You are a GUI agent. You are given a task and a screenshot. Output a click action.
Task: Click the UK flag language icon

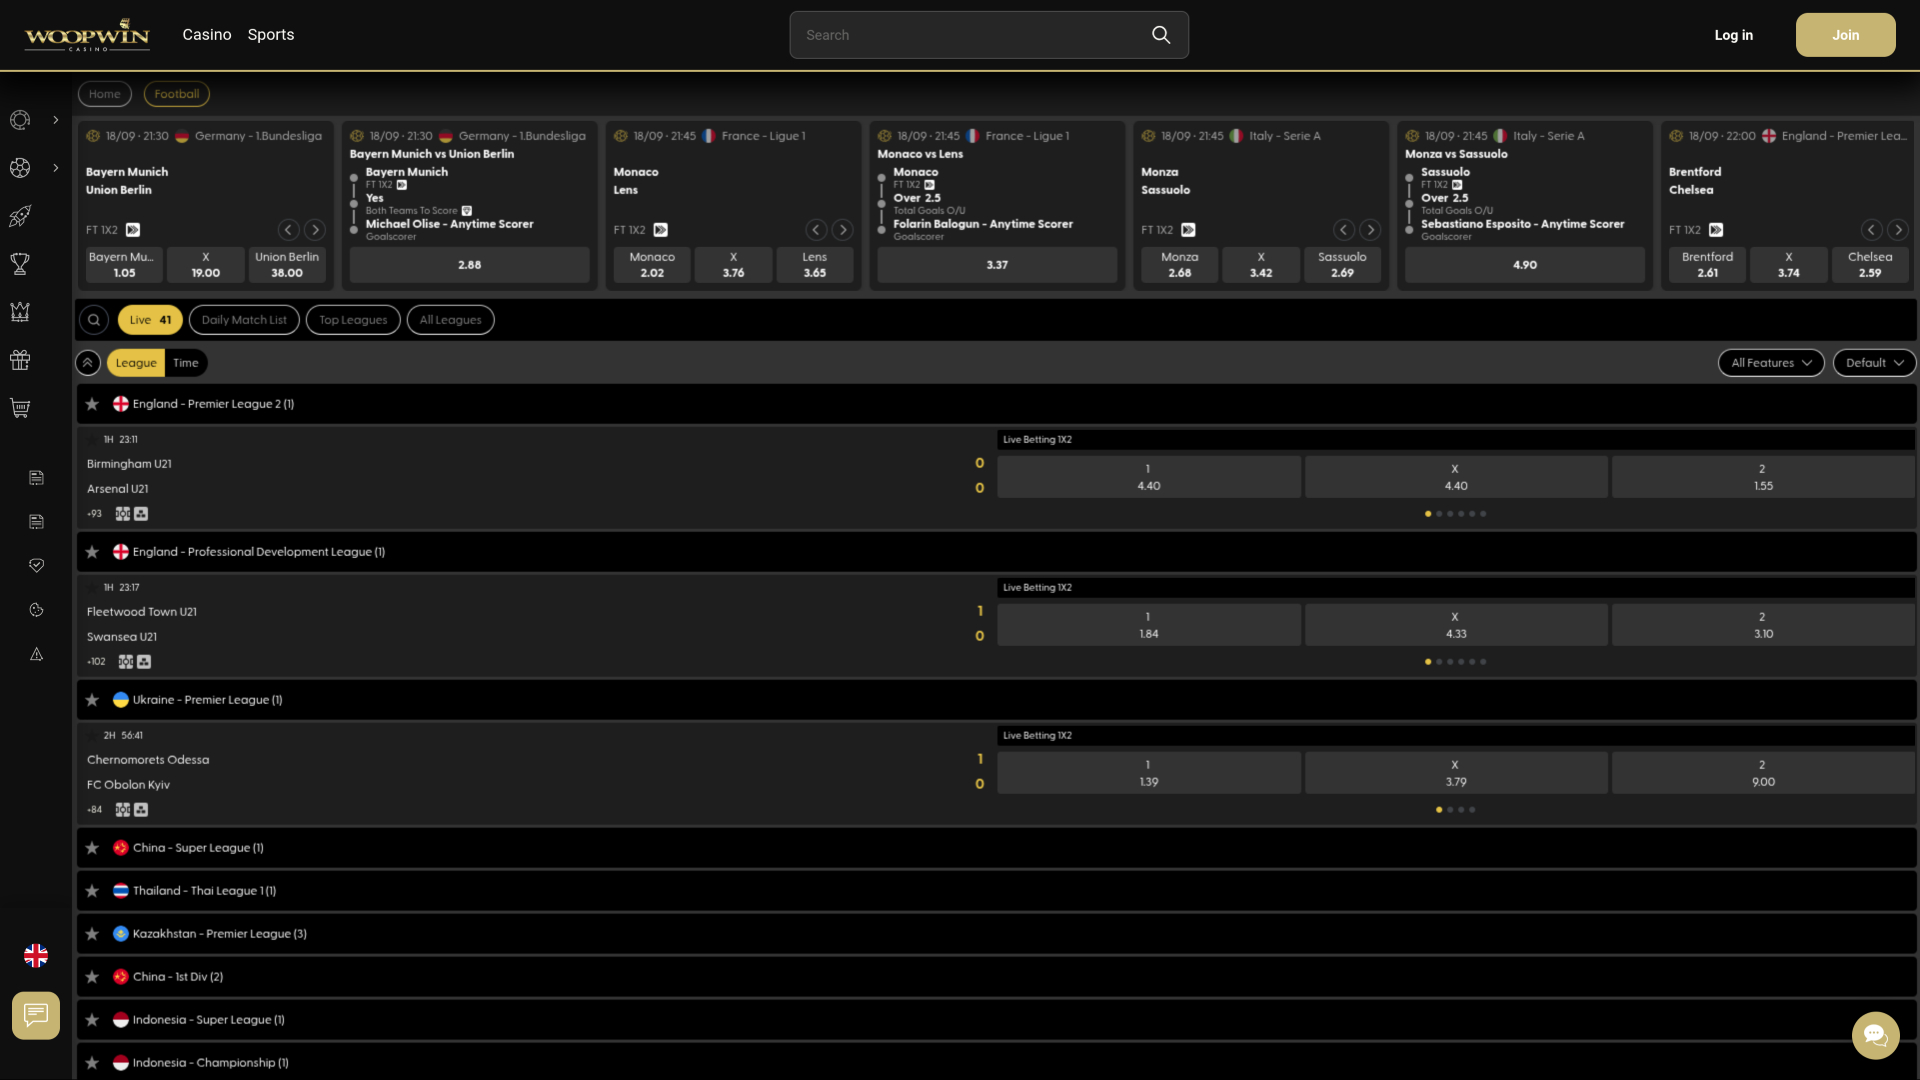36,956
